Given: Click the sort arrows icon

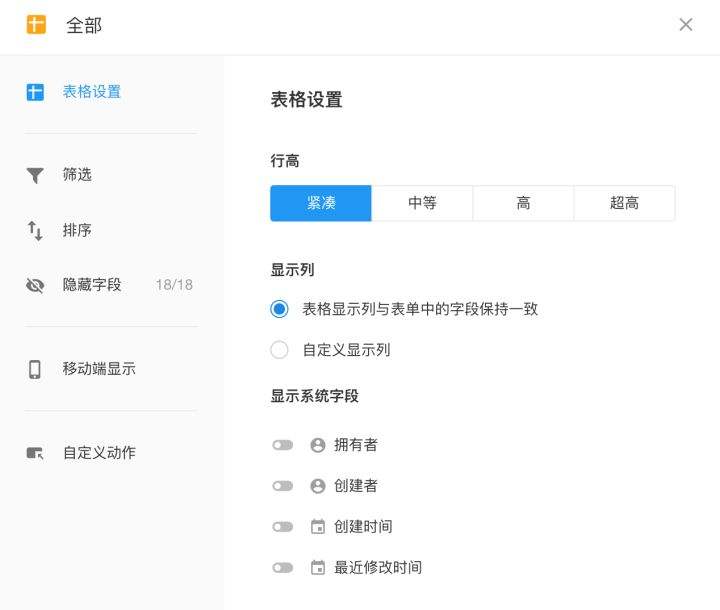Looking at the screenshot, I should 35,231.
